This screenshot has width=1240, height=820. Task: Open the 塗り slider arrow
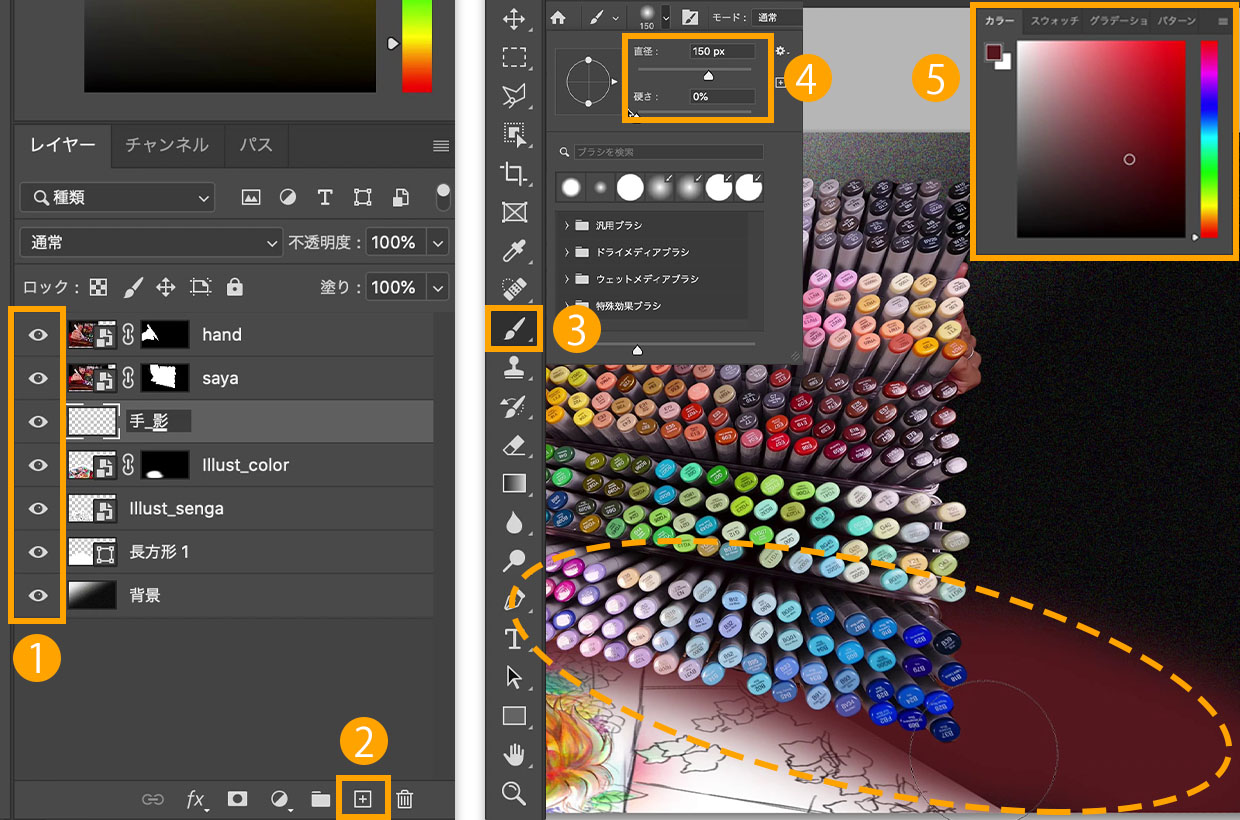coord(438,287)
